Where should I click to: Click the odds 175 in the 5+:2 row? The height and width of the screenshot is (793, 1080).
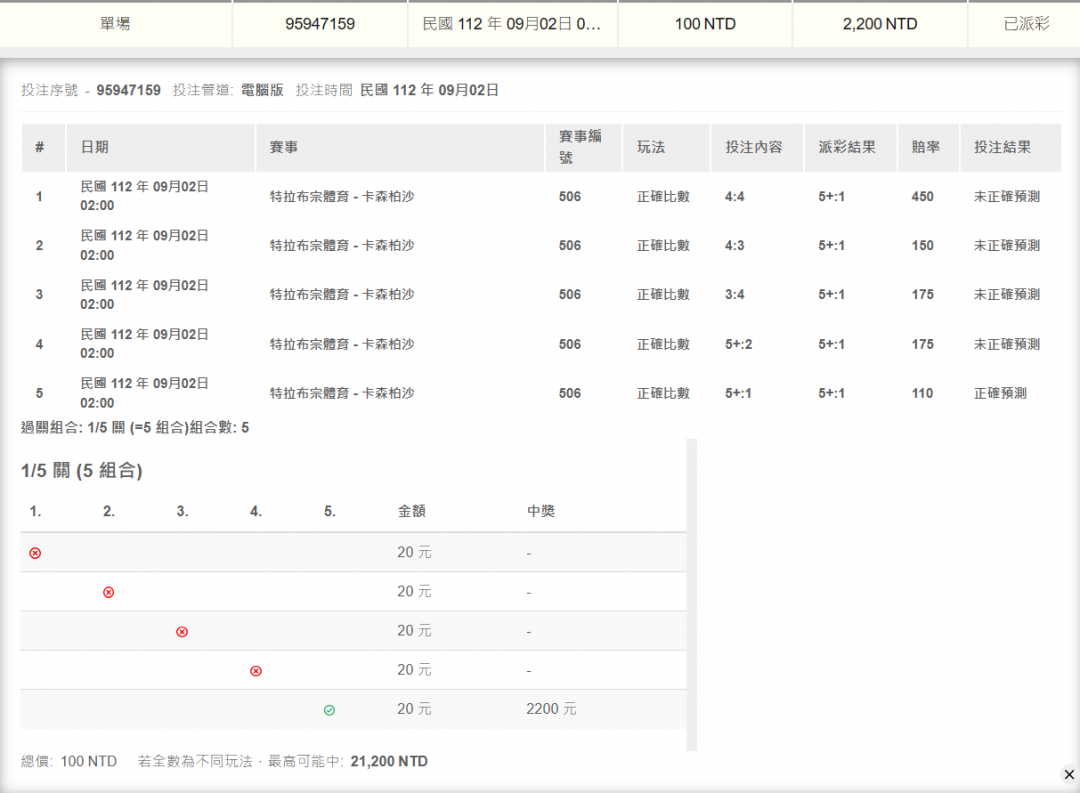(x=922, y=344)
